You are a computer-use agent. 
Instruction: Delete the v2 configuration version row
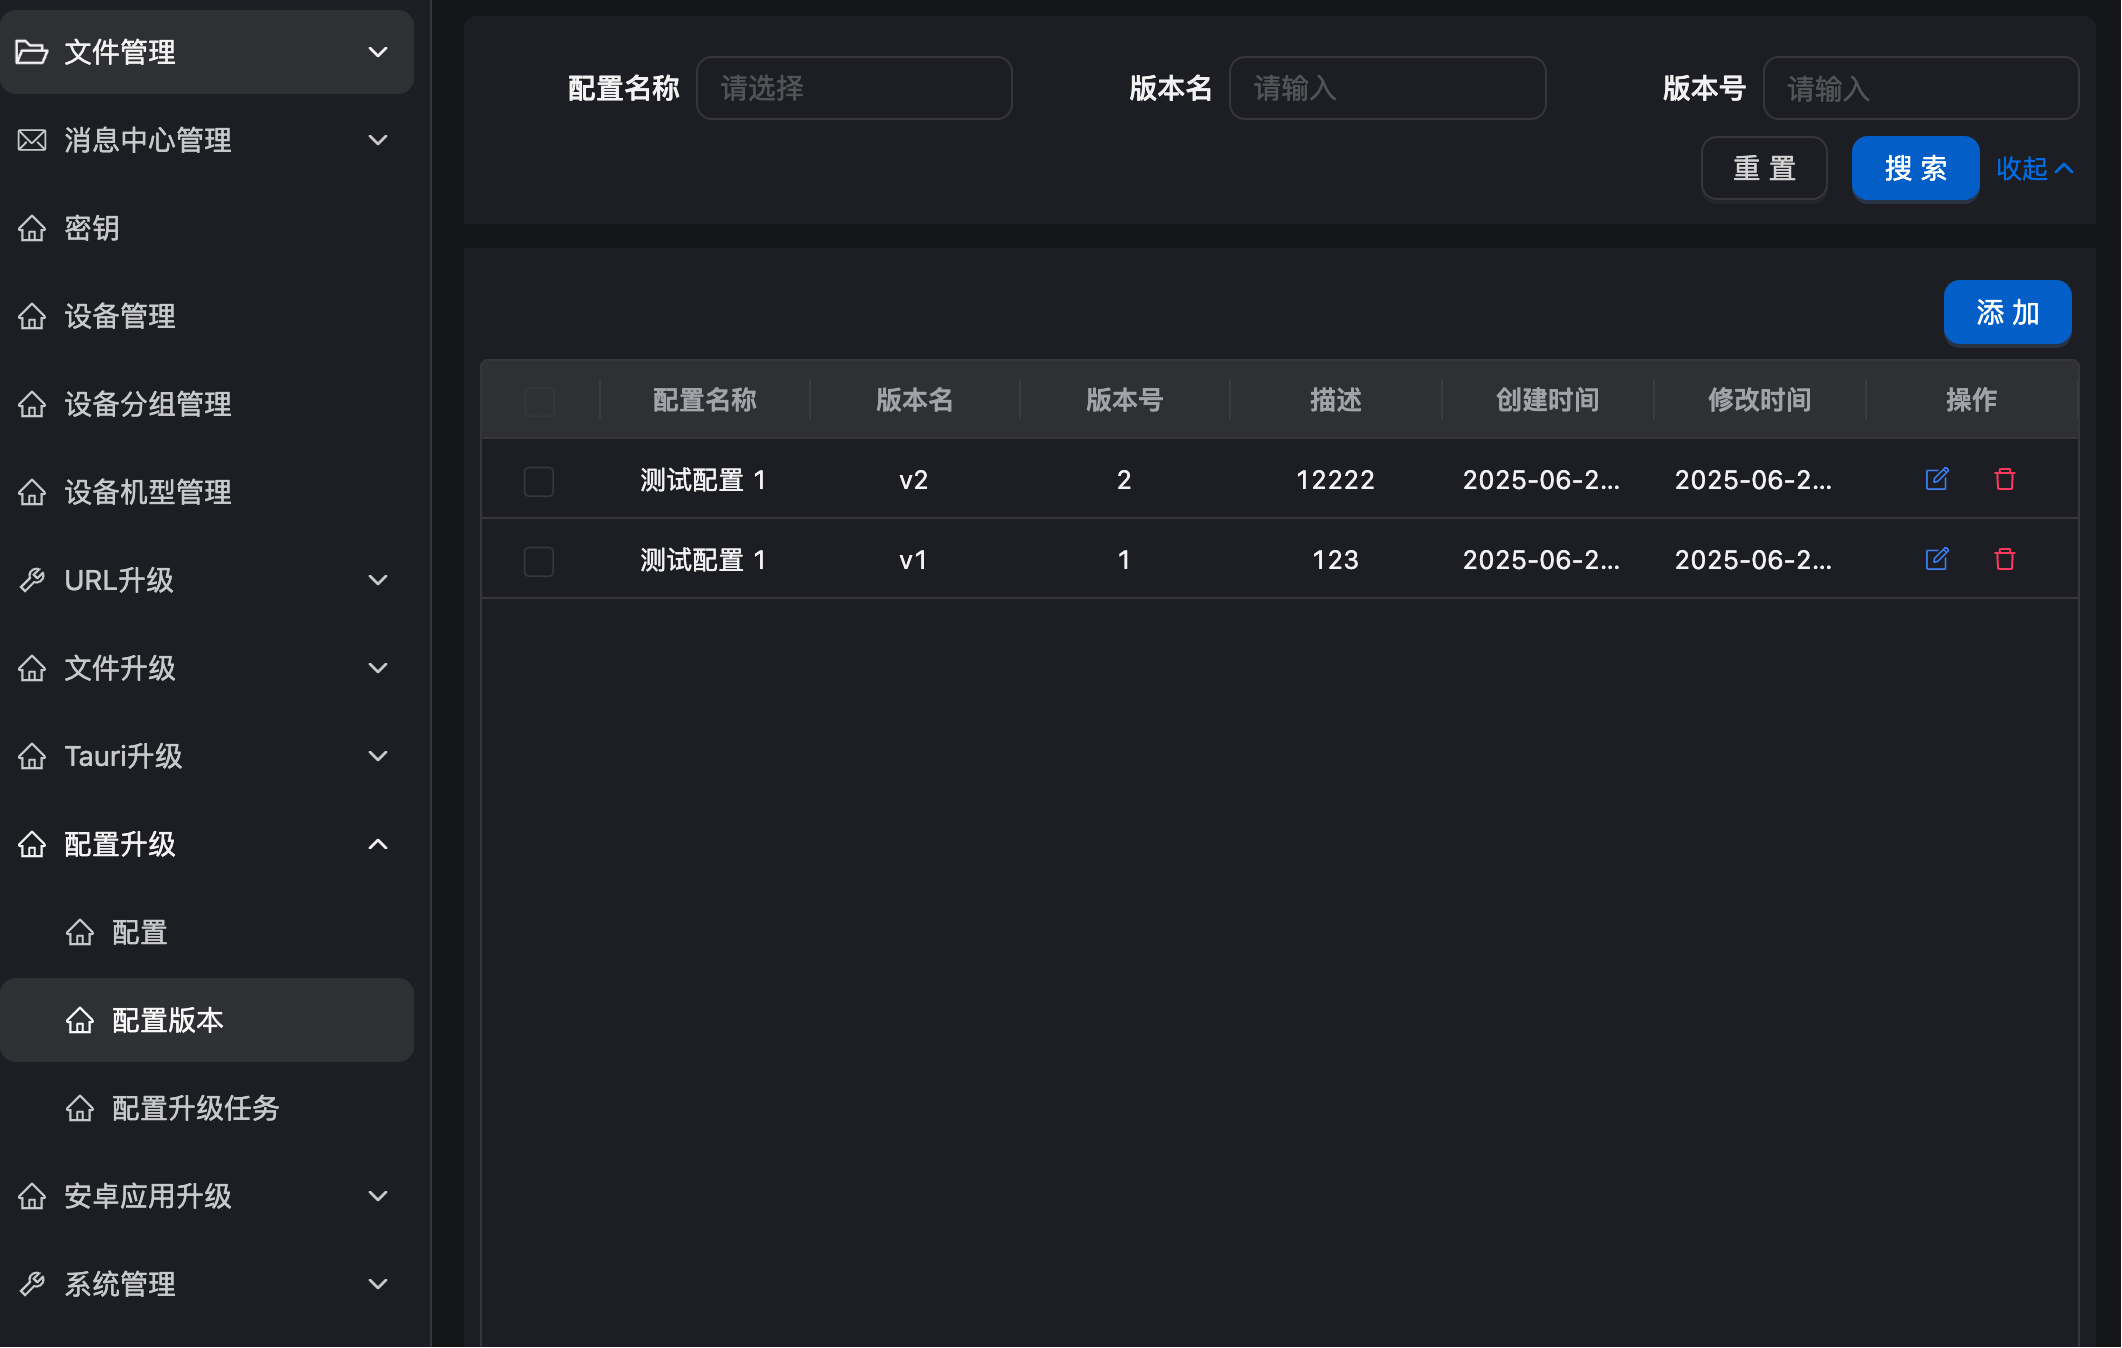pyautogui.click(x=2005, y=479)
